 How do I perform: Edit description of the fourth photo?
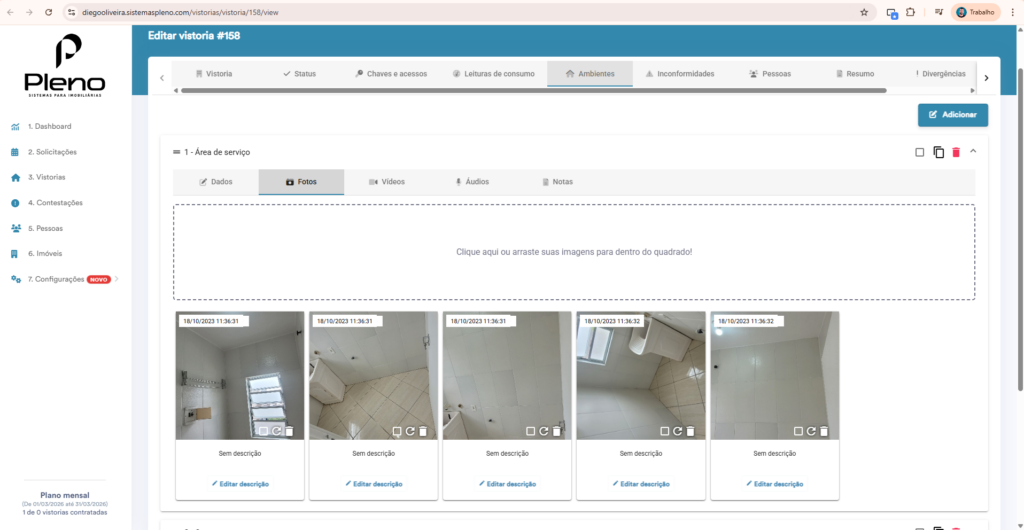coord(641,484)
